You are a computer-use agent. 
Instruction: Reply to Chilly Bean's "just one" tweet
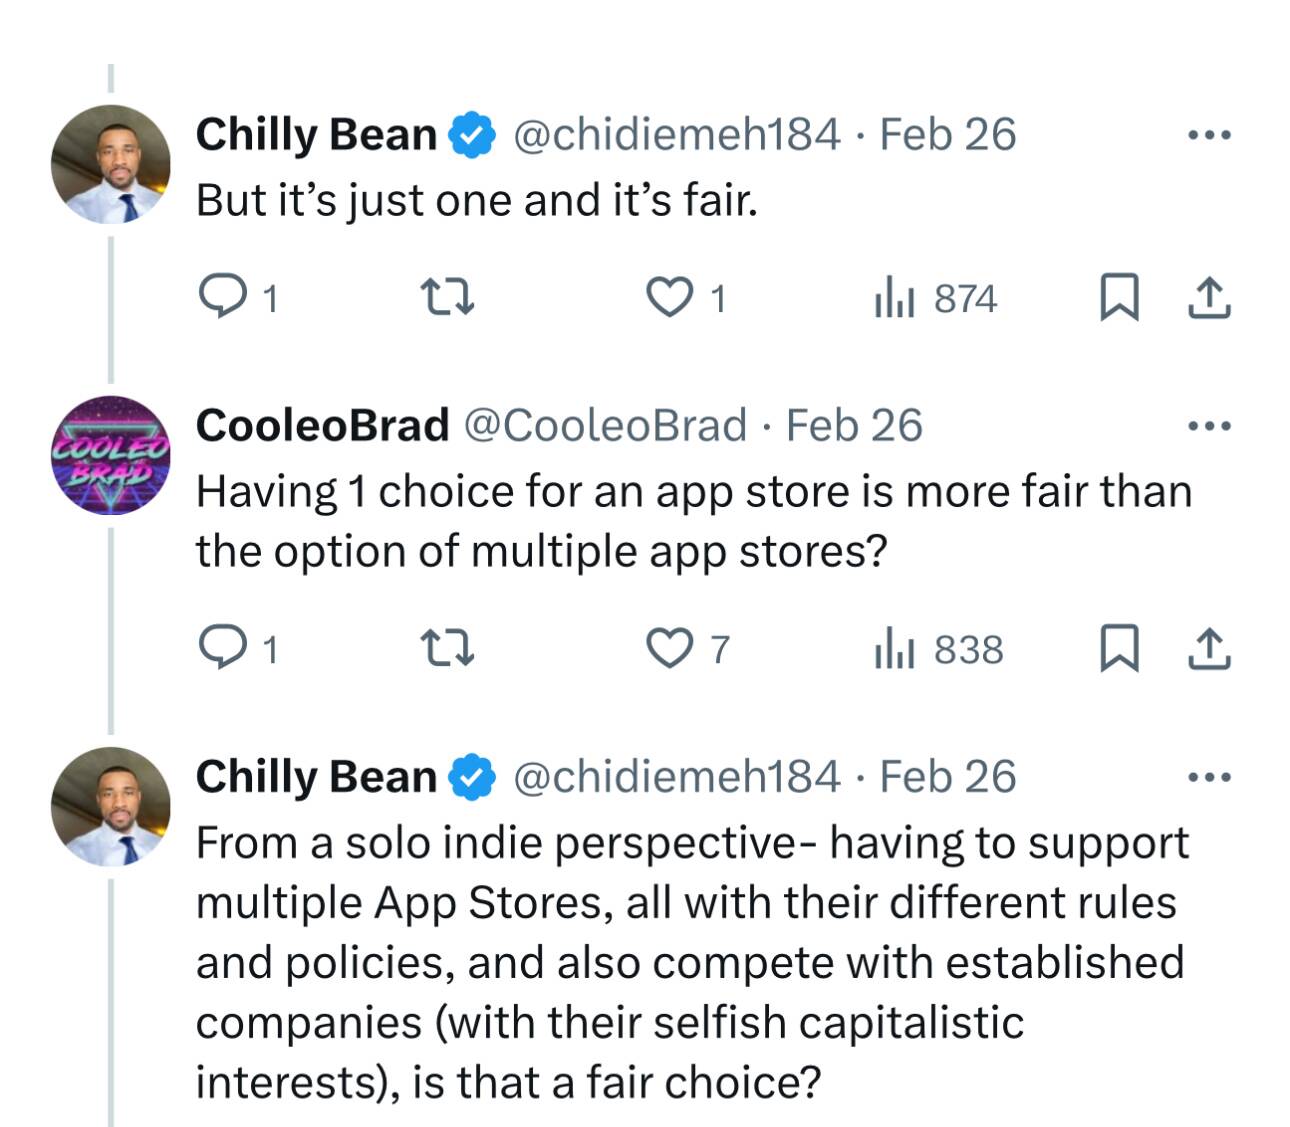tap(217, 297)
